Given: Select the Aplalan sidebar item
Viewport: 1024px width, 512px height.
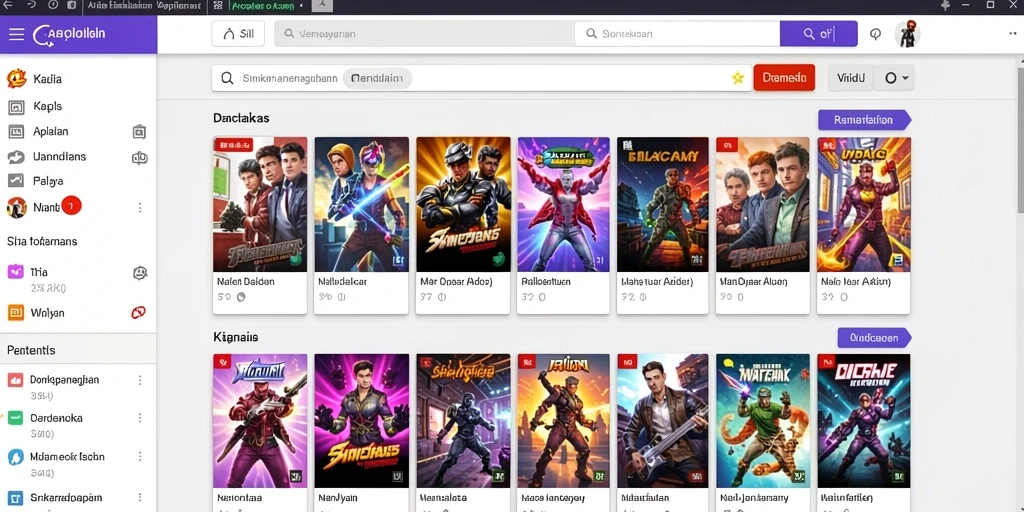Looking at the screenshot, I should click(x=50, y=131).
